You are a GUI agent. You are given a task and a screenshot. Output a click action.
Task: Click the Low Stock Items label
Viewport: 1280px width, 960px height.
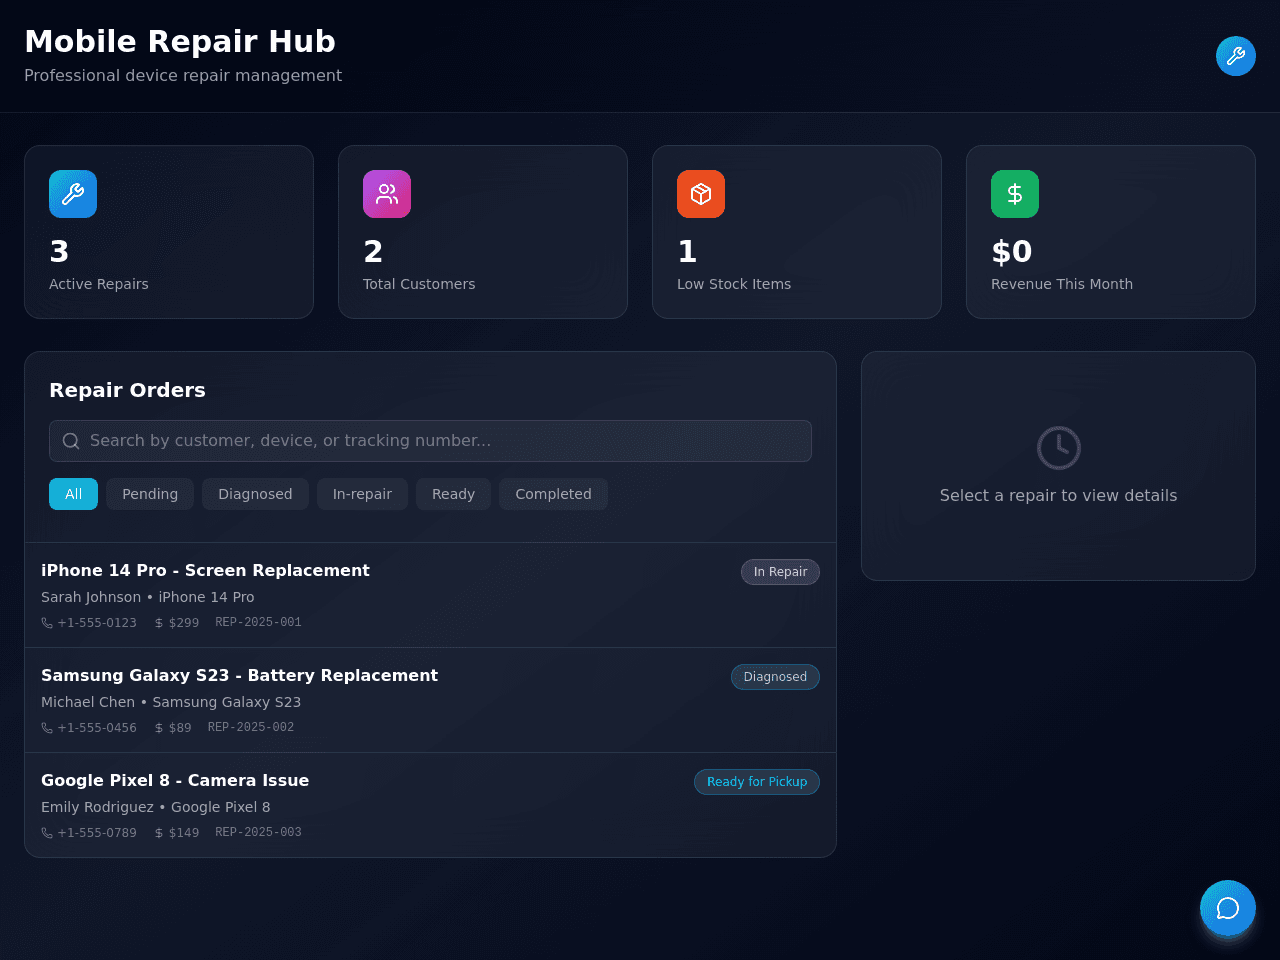(x=734, y=284)
